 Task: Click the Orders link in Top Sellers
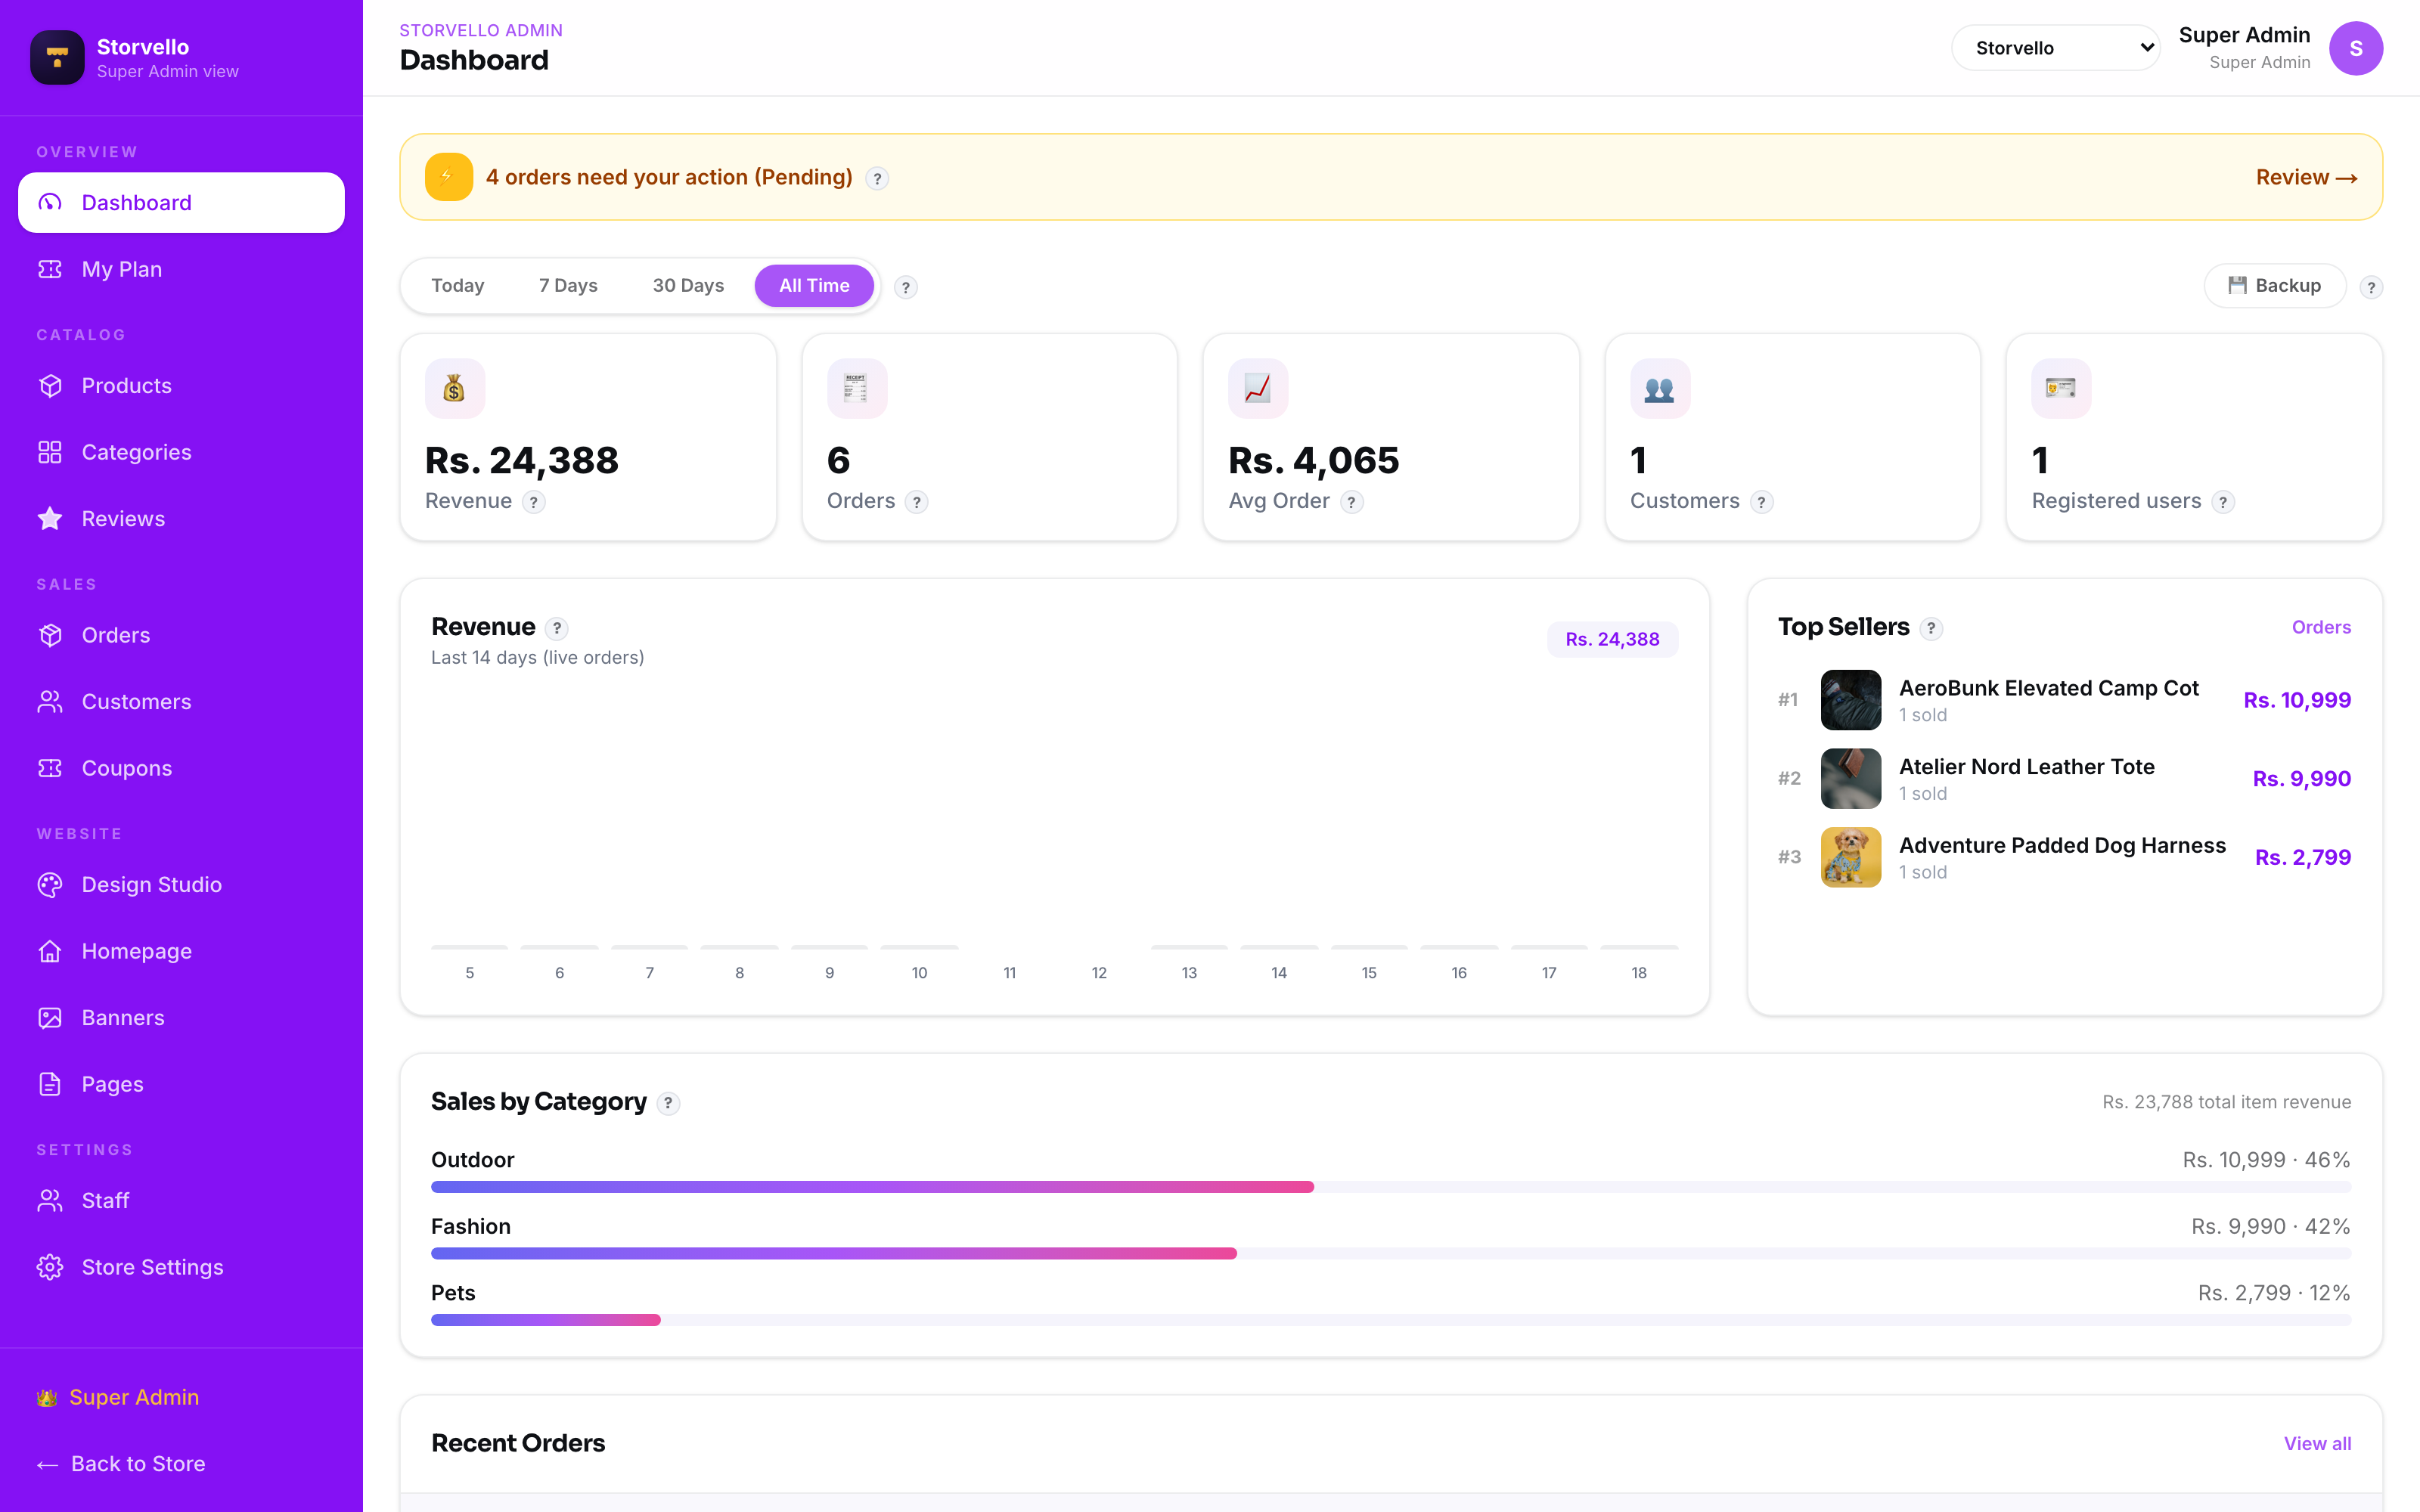(2321, 627)
